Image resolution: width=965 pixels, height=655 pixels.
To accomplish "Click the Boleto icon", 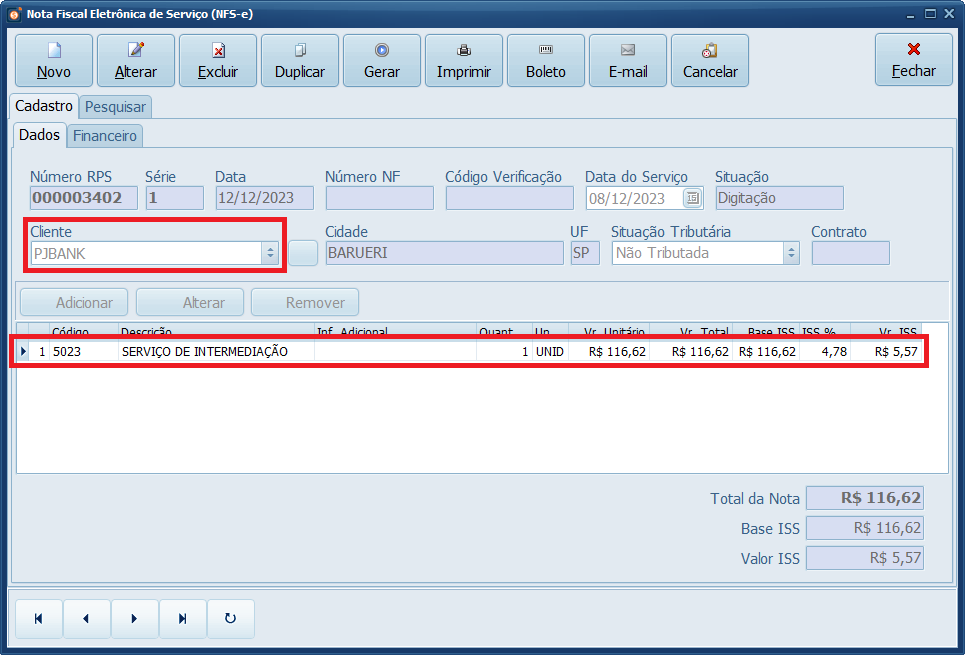I will pyautogui.click(x=545, y=60).
